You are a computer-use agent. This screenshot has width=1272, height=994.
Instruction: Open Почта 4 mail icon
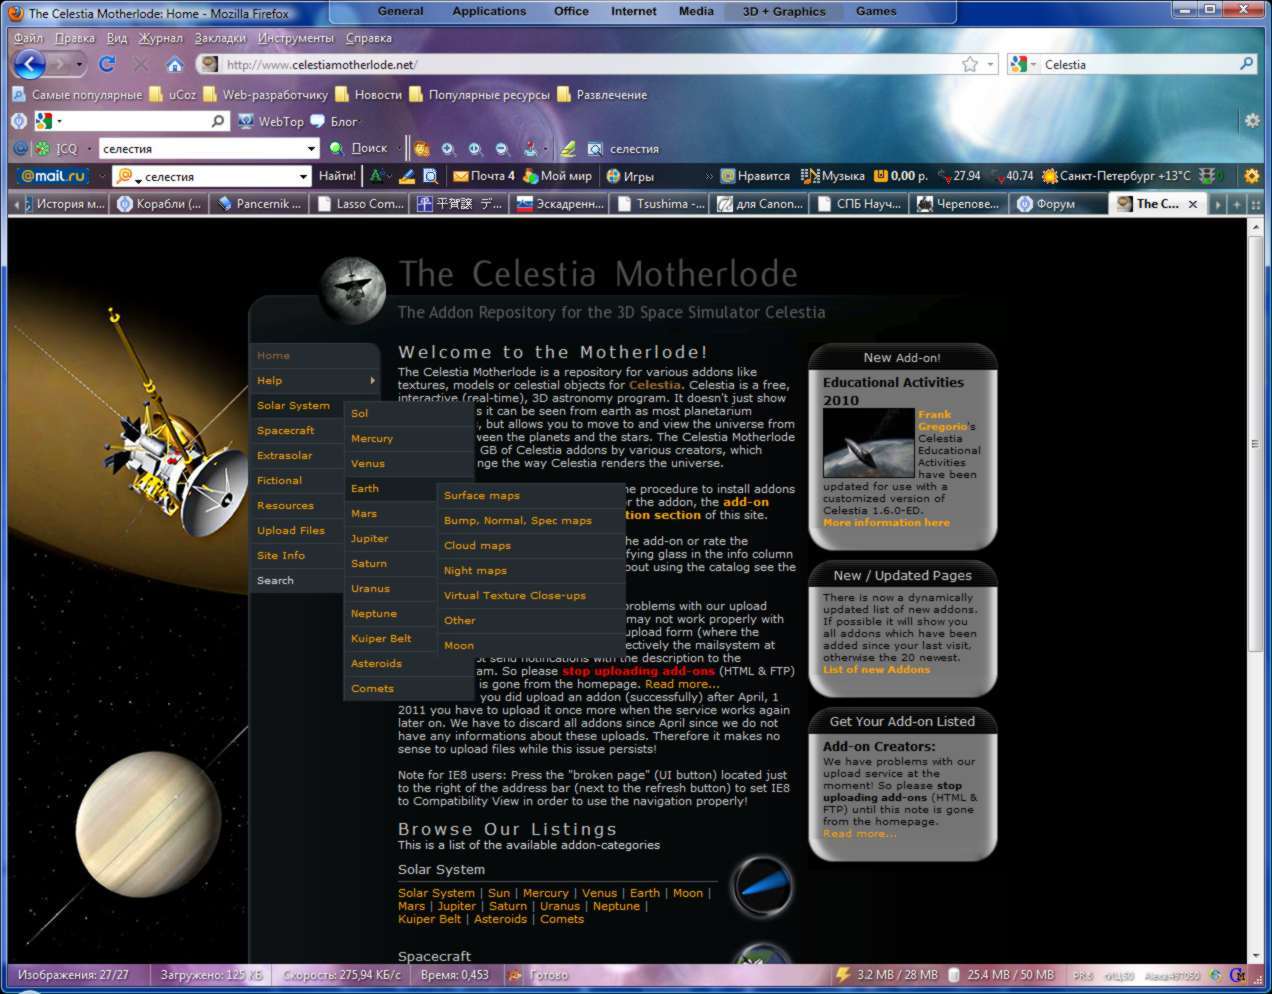(x=484, y=176)
